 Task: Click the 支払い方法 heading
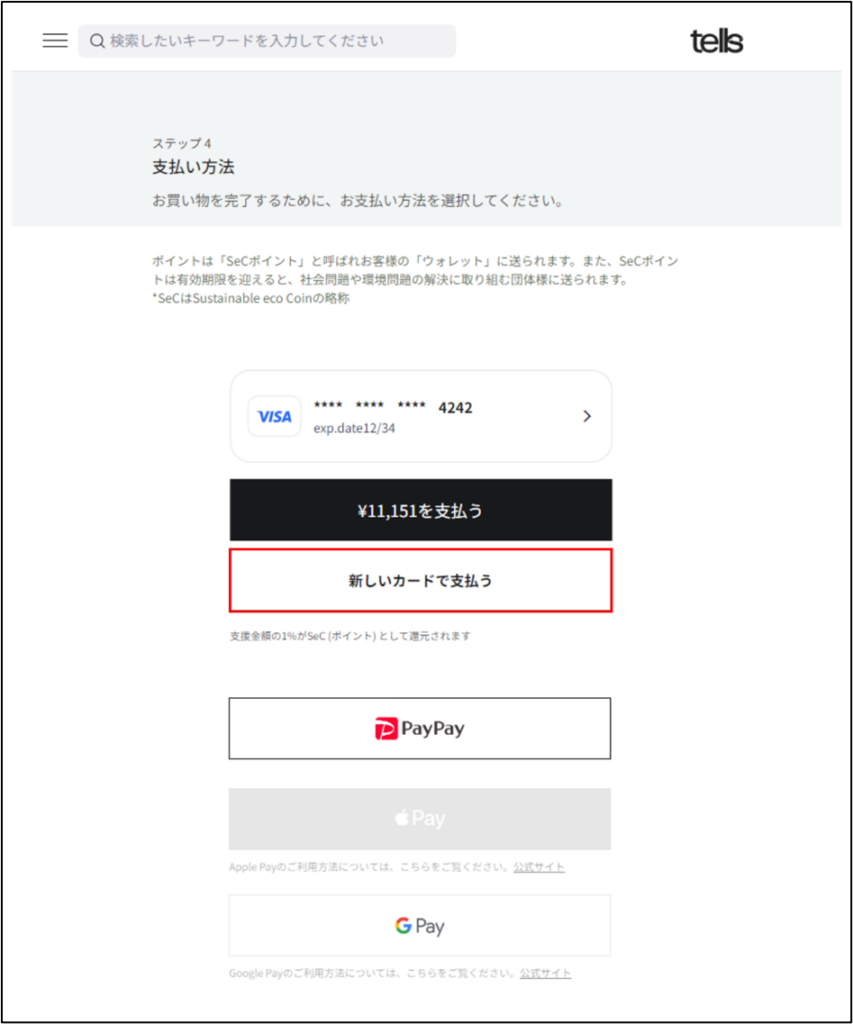click(193, 167)
